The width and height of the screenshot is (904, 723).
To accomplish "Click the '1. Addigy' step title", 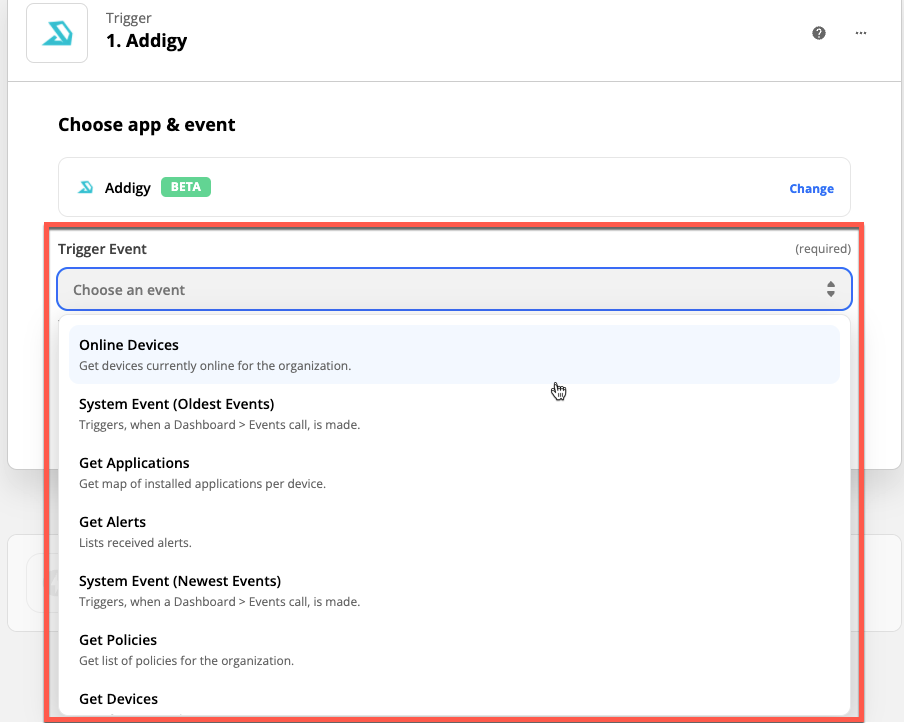I will tap(146, 41).
